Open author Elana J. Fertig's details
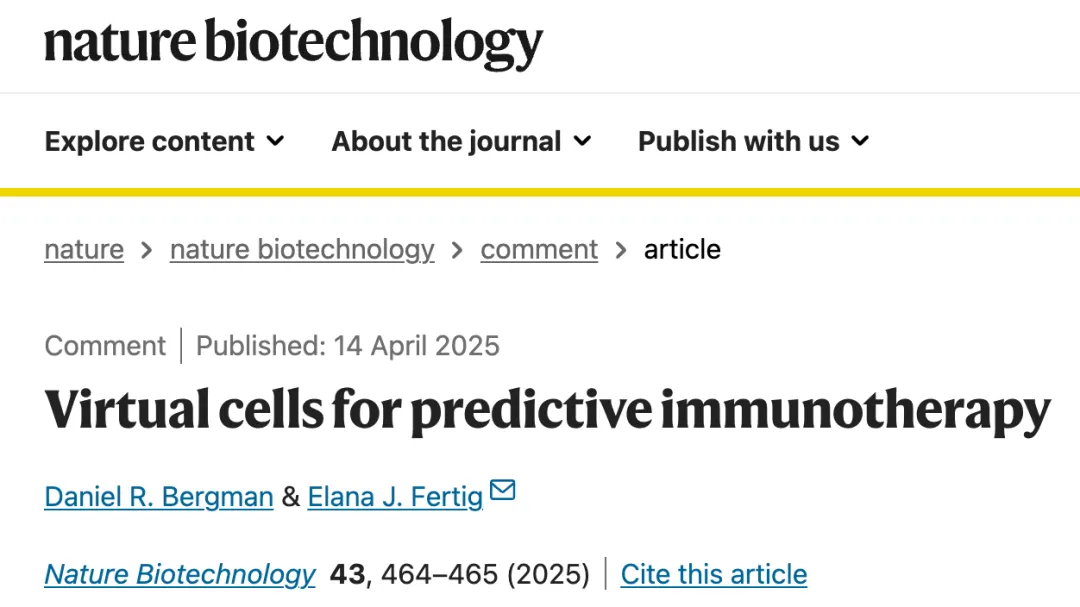 pos(395,497)
